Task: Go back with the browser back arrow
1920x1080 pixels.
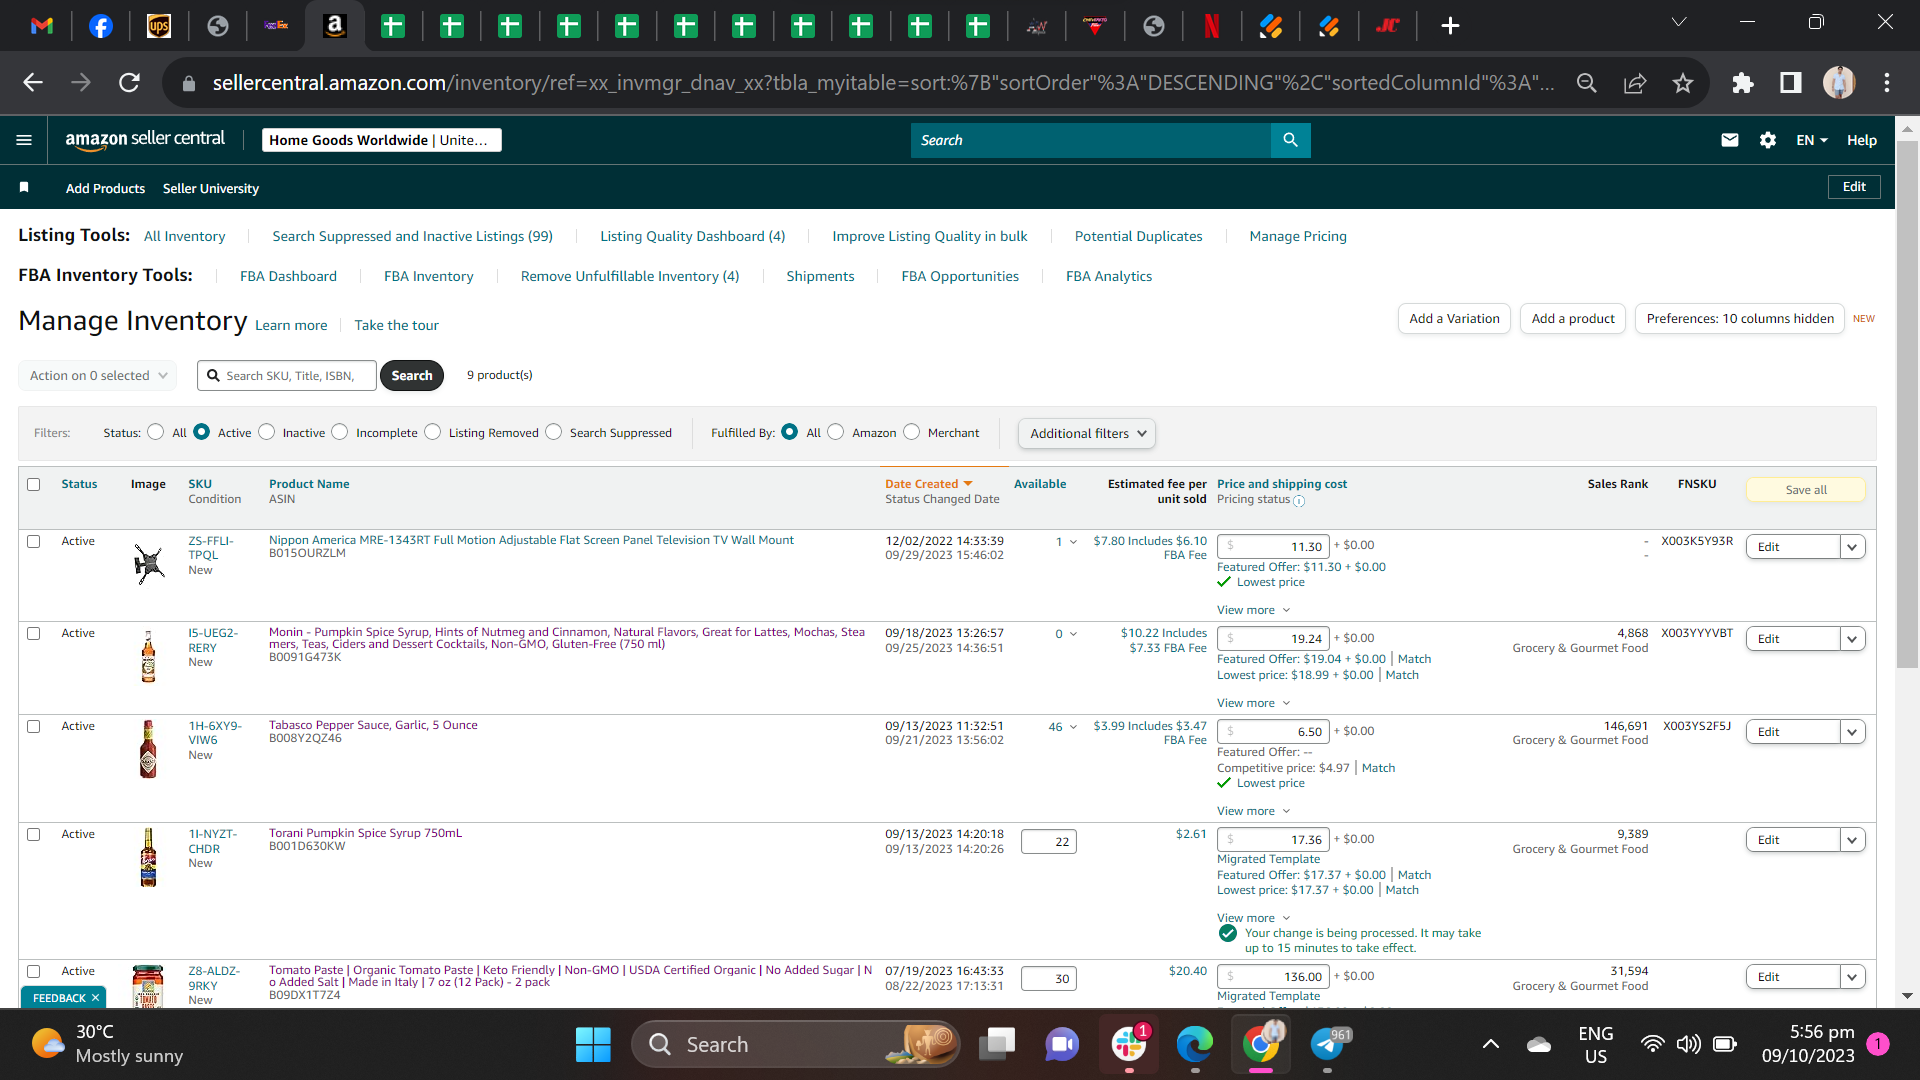Action: click(x=33, y=83)
